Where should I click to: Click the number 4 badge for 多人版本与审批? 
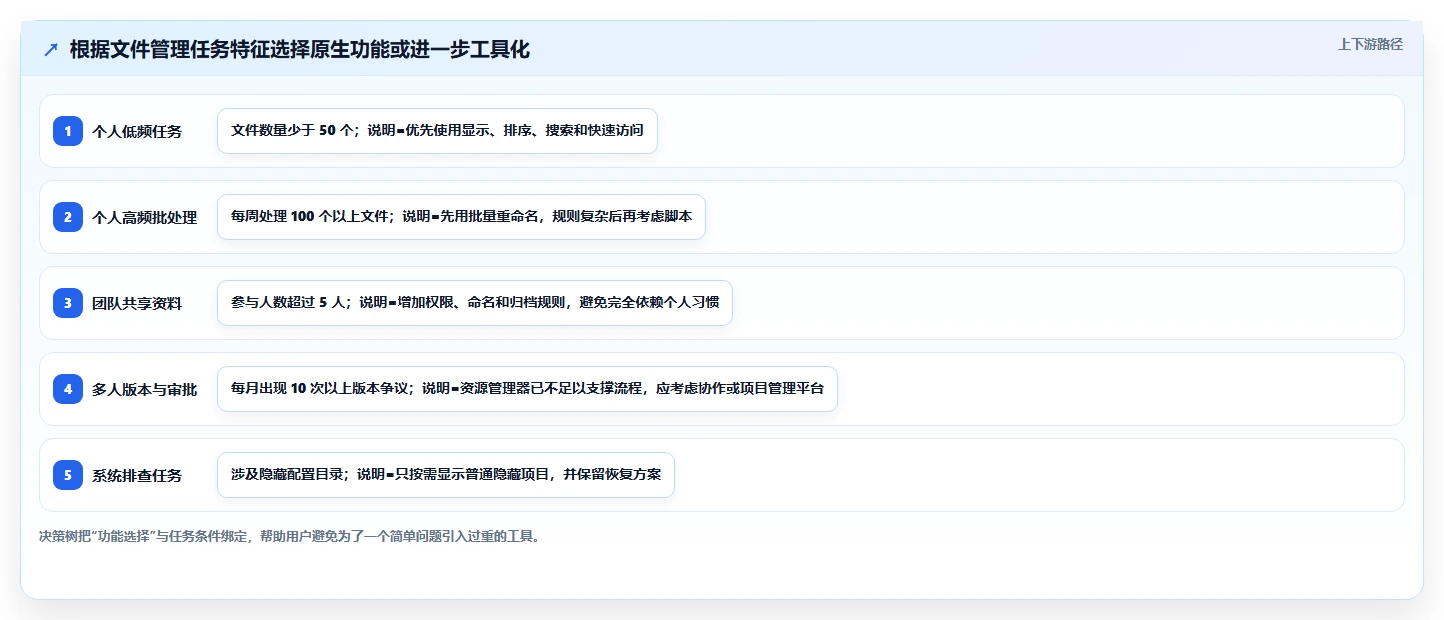click(x=68, y=389)
